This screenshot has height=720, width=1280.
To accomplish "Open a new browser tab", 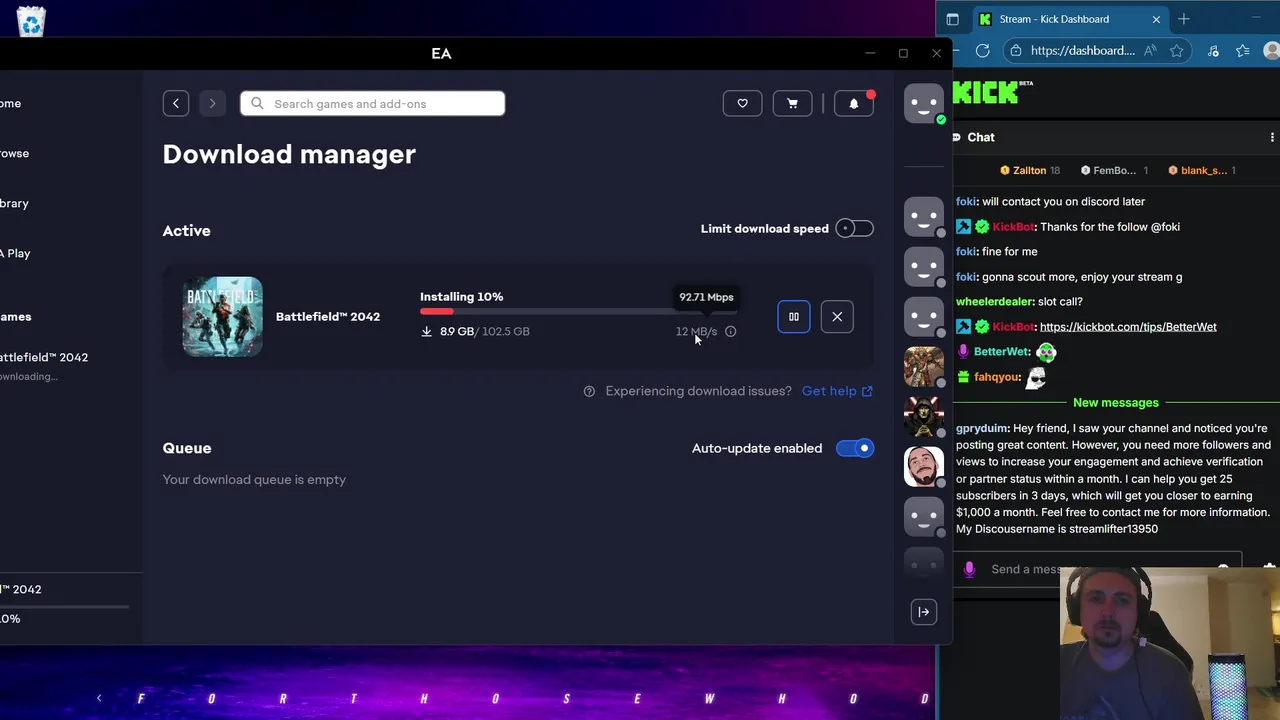I will pyautogui.click(x=1184, y=19).
